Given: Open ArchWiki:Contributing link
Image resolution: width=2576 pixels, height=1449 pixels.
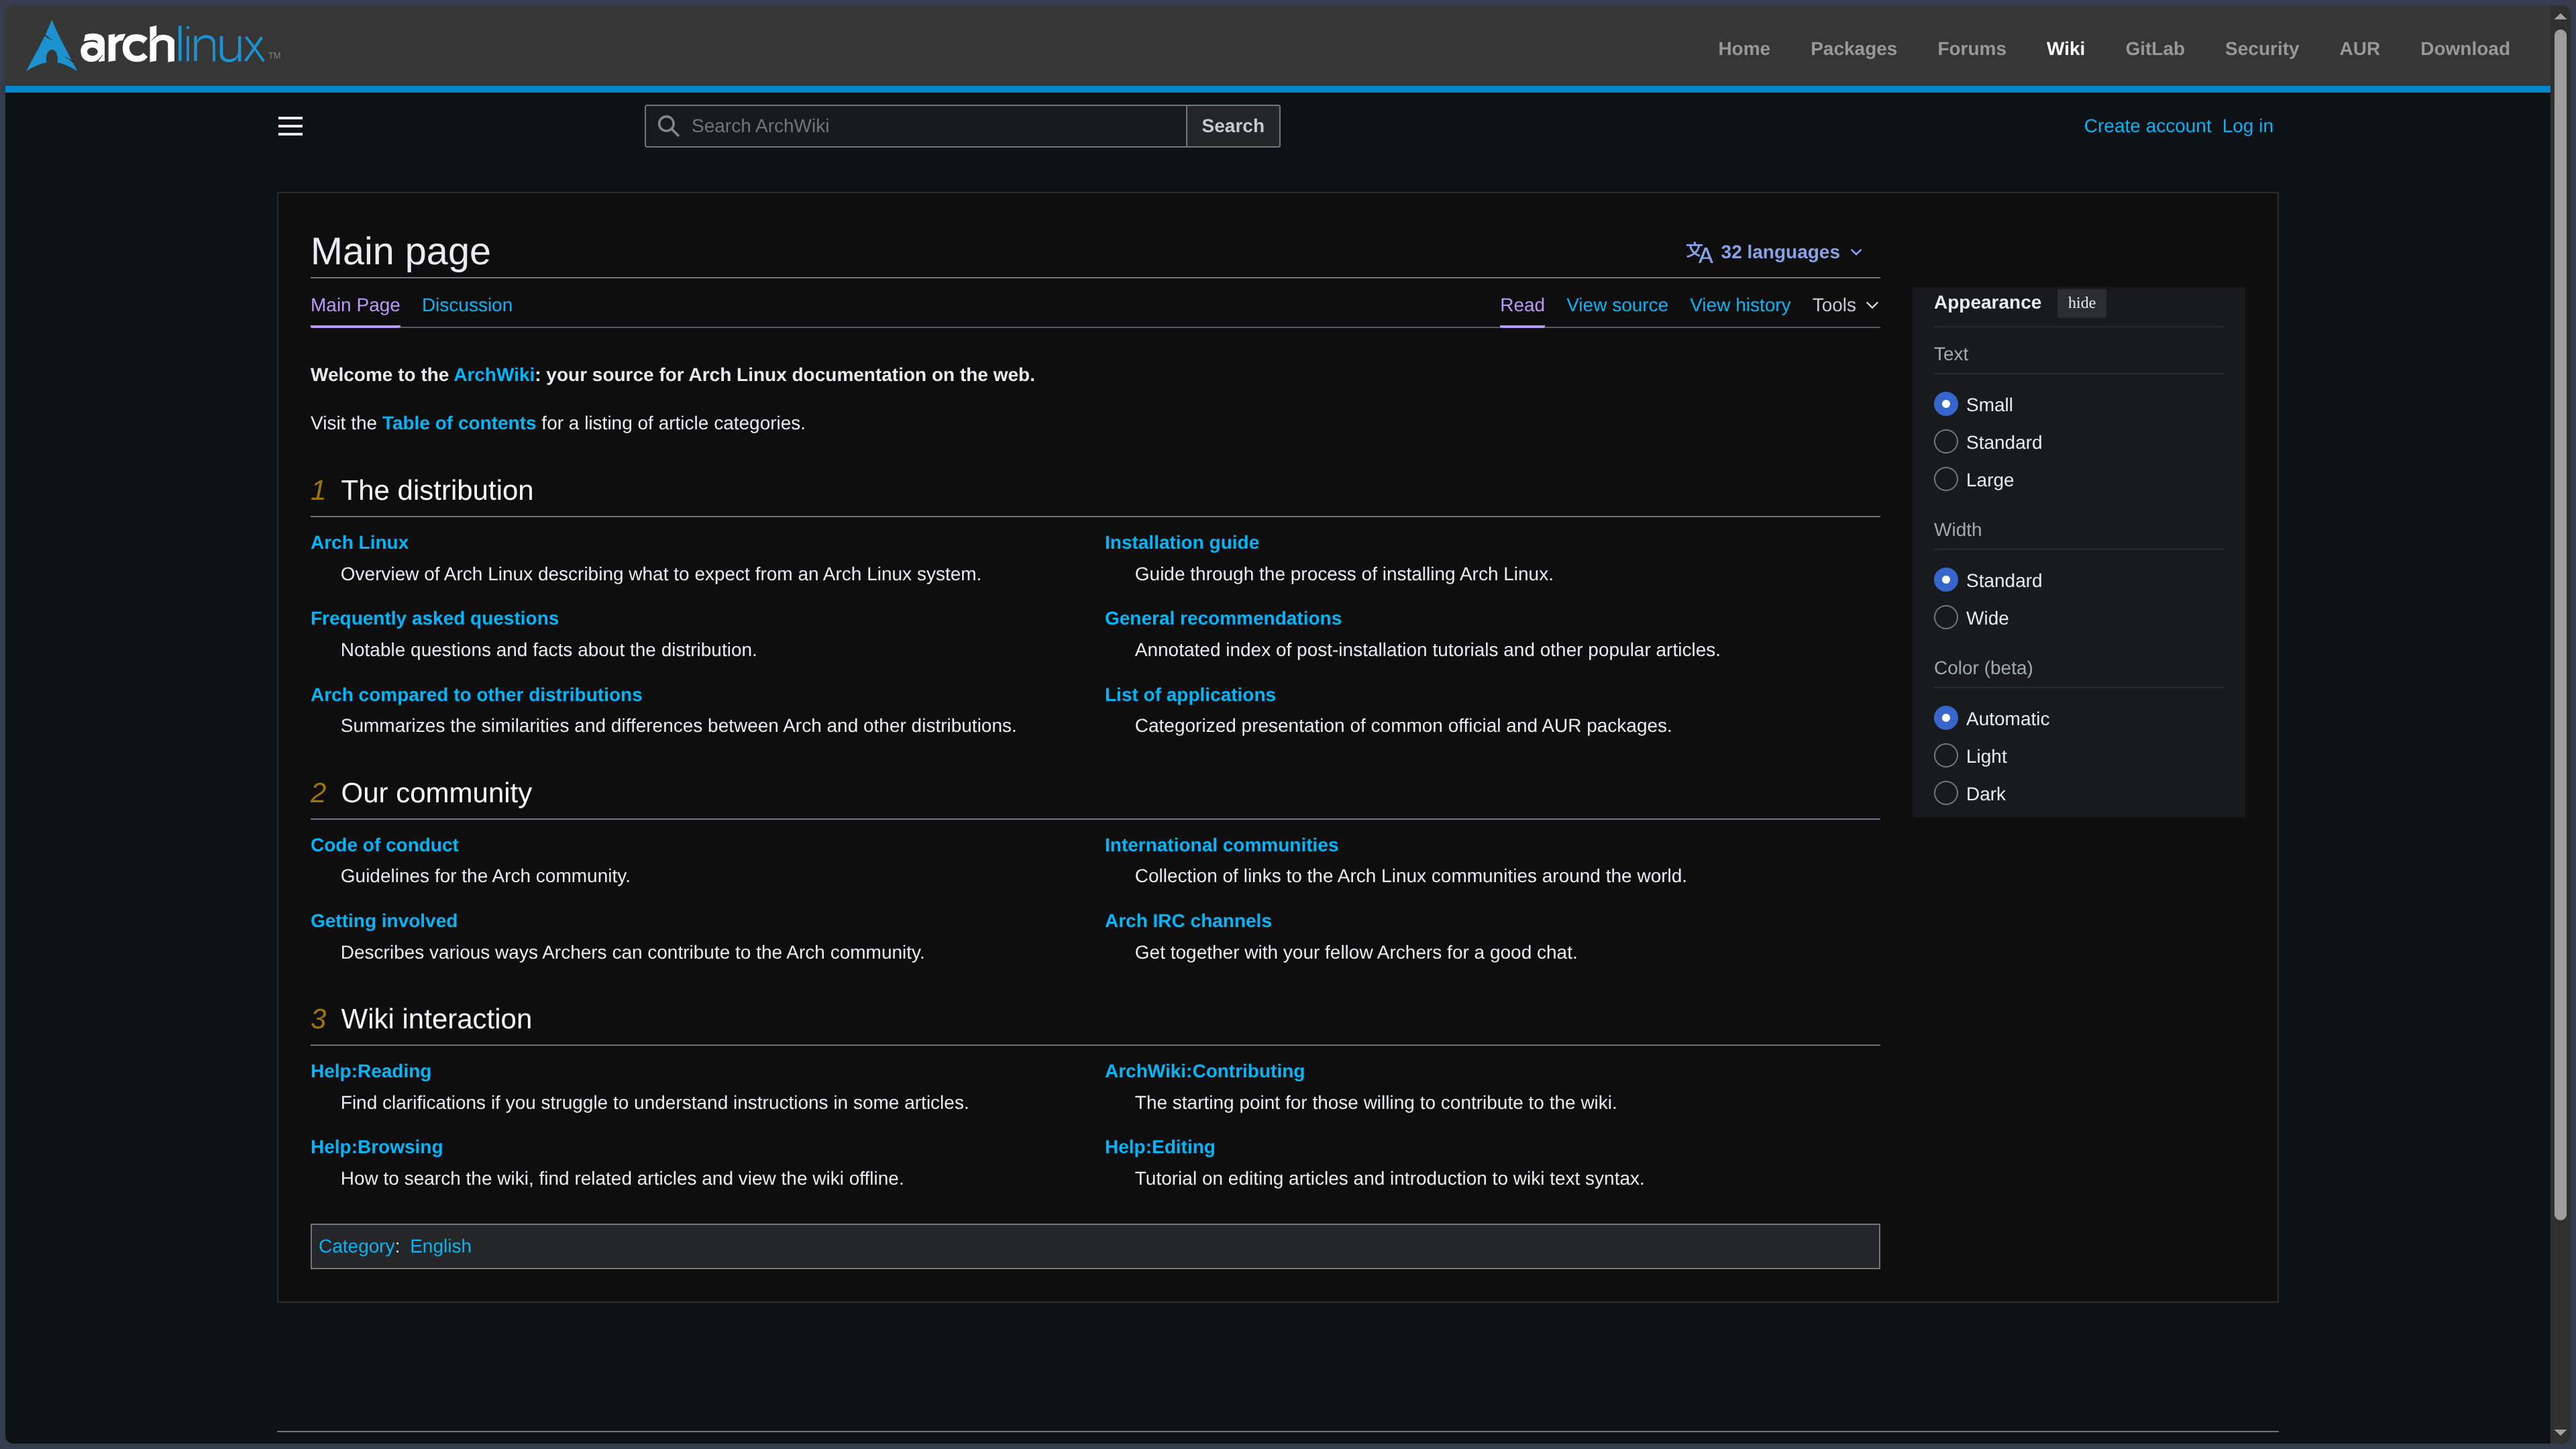Looking at the screenshot, I should click(1204, 1071).
